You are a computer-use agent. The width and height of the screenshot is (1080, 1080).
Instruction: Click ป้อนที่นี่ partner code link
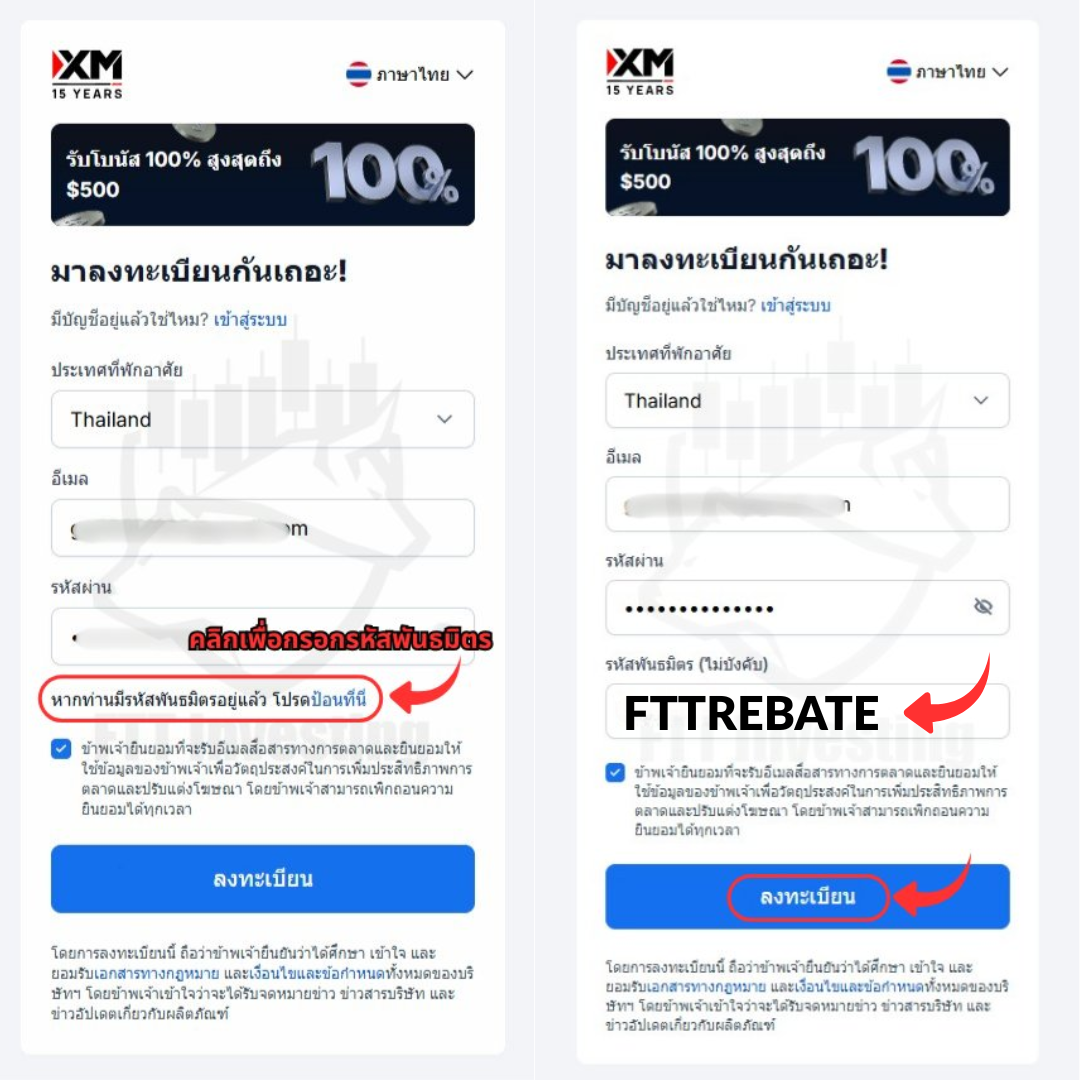(x=338, y=700)
